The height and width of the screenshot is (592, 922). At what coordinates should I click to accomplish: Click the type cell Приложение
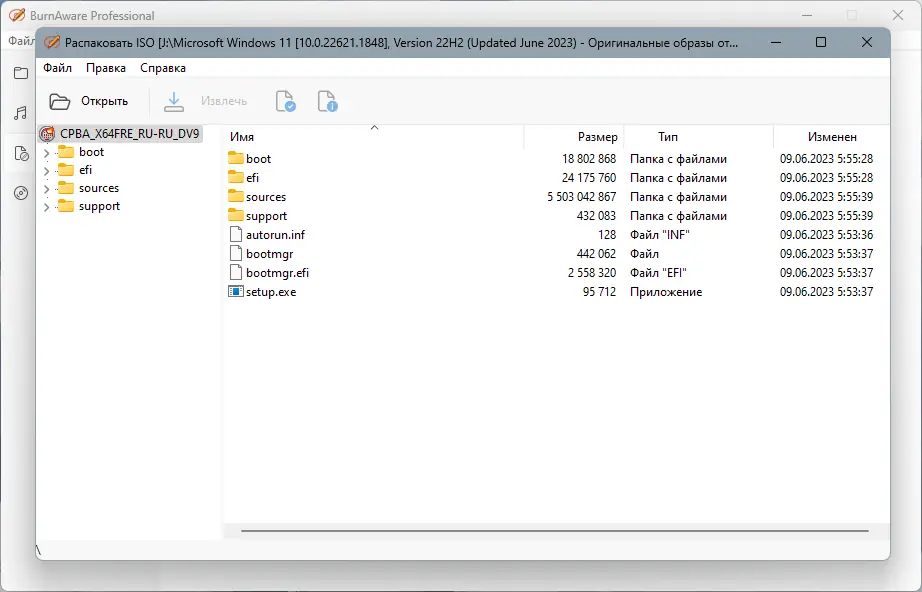[x=666, y=292]
